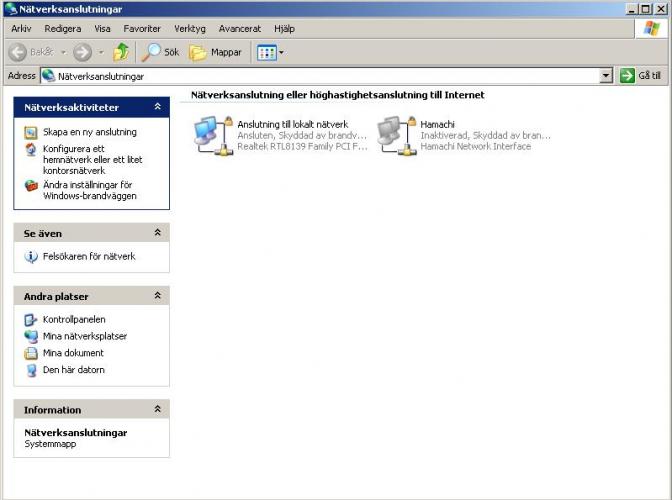This screenshot has height=500, width=672.
Task: Collapse the Nätverksaktiviteter panel
Action: tap(157, 107)
